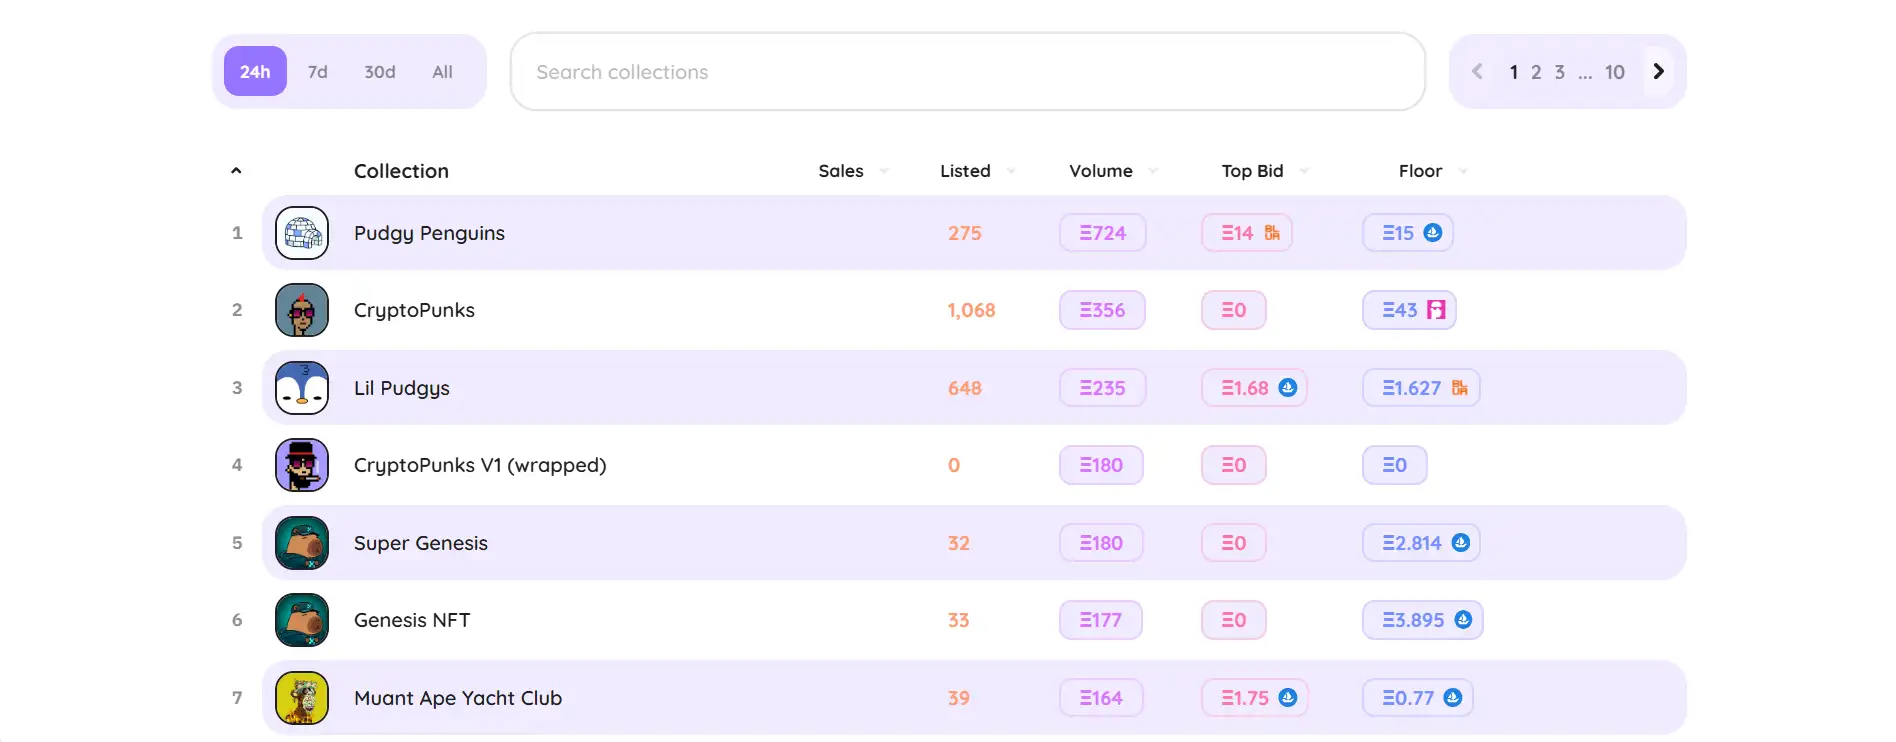Click the pink marketplace icon in CryptoPunks floor
1896x742 pixels.
pyautogui.click(x=1436, y=310)
